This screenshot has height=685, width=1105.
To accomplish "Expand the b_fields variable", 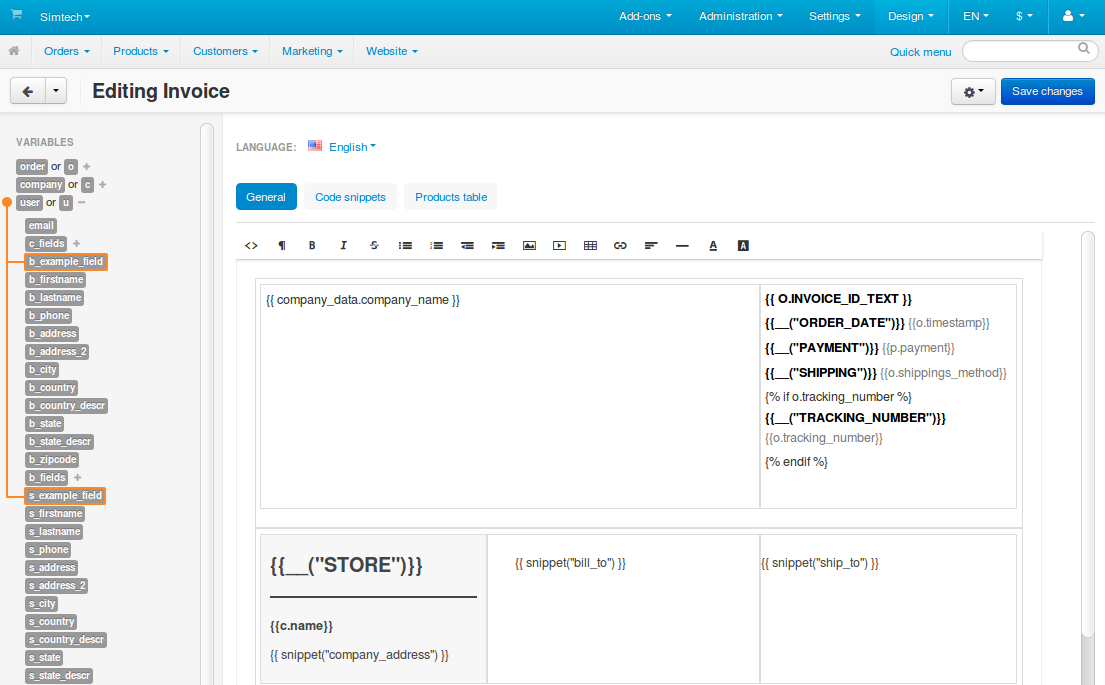I will click(x=78, y=477).
